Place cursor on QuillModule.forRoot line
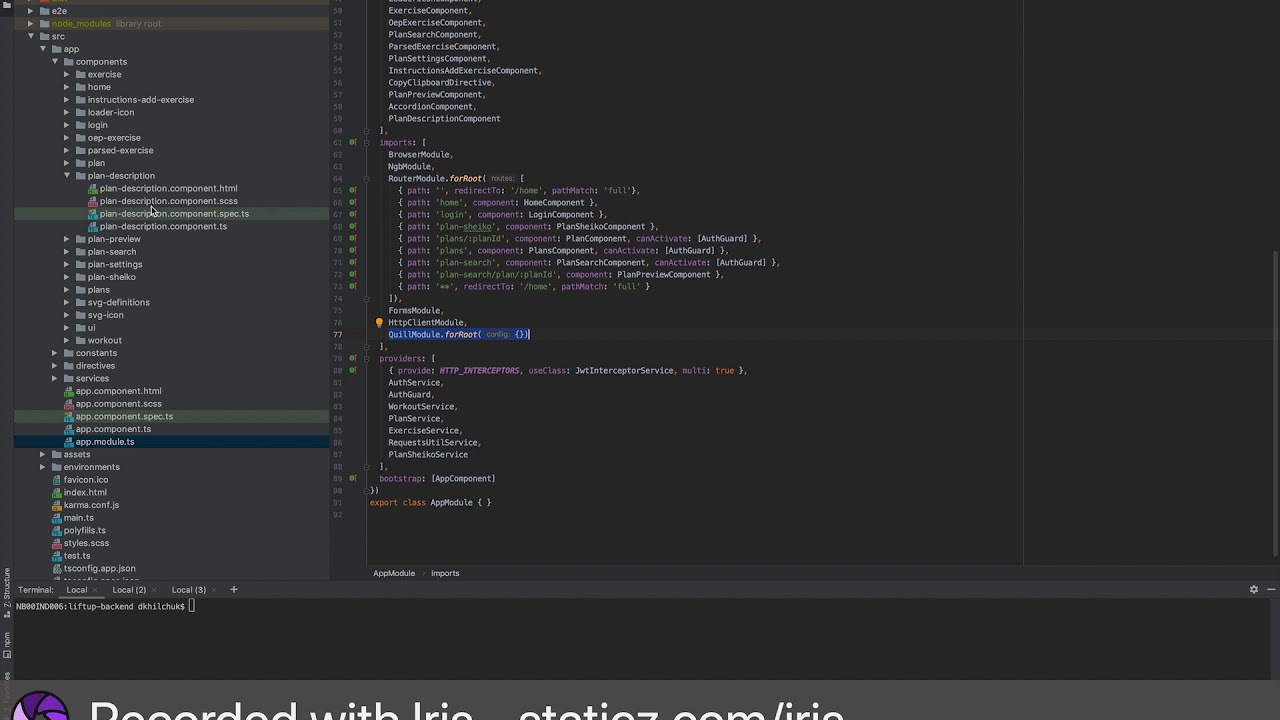 458,334
